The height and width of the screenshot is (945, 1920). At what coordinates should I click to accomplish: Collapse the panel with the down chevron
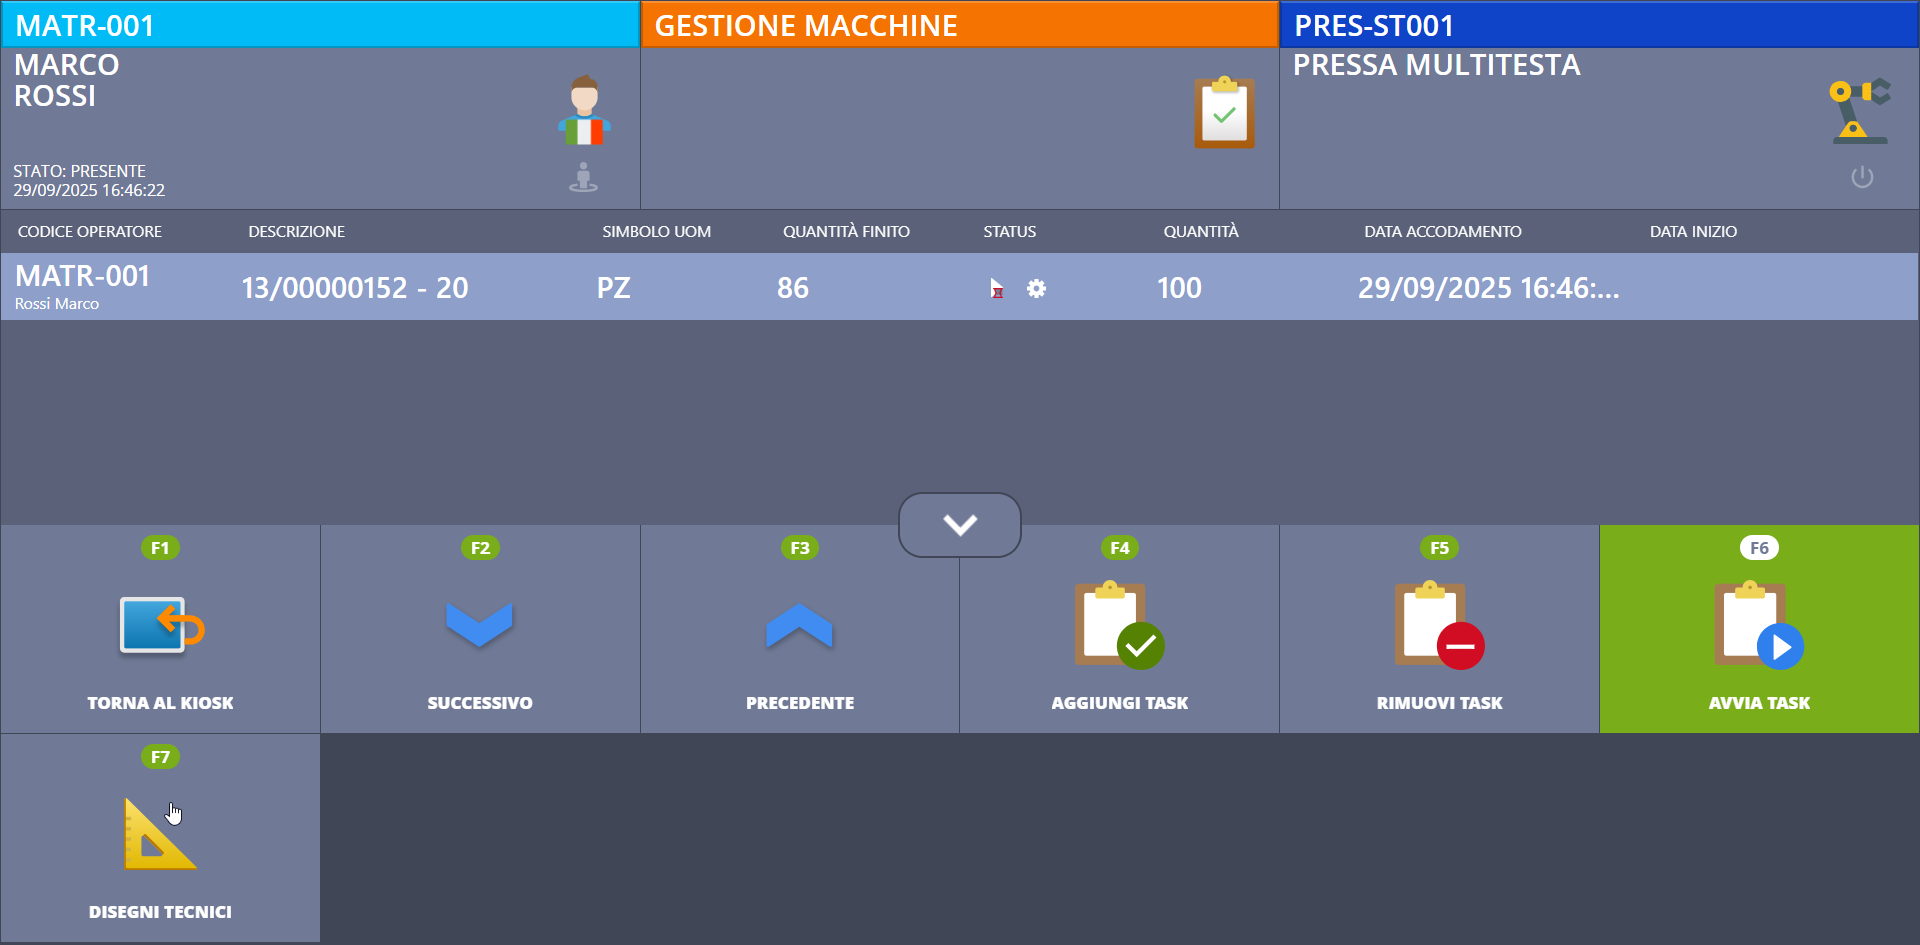point(959,525)
